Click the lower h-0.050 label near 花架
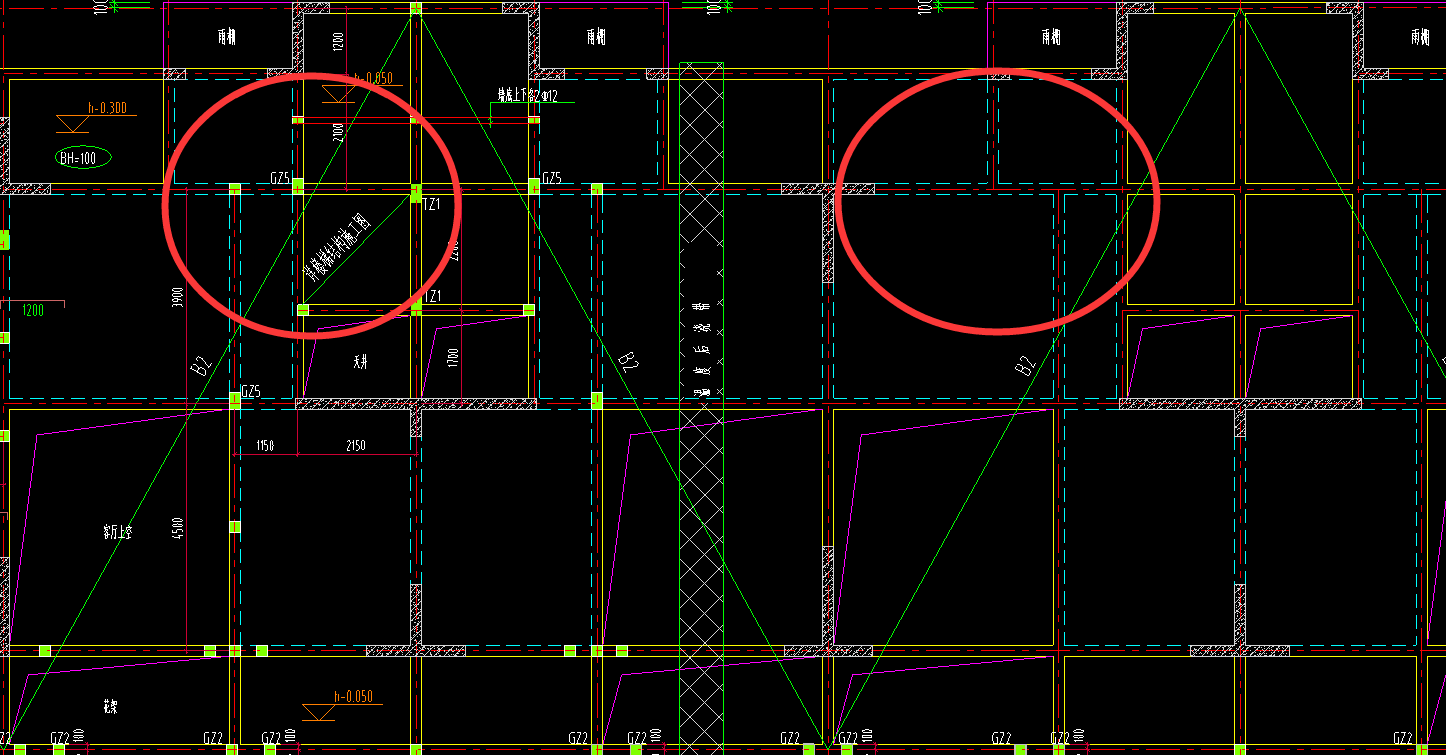This screenshot has height=755, width=1446. tap(353, 696)
